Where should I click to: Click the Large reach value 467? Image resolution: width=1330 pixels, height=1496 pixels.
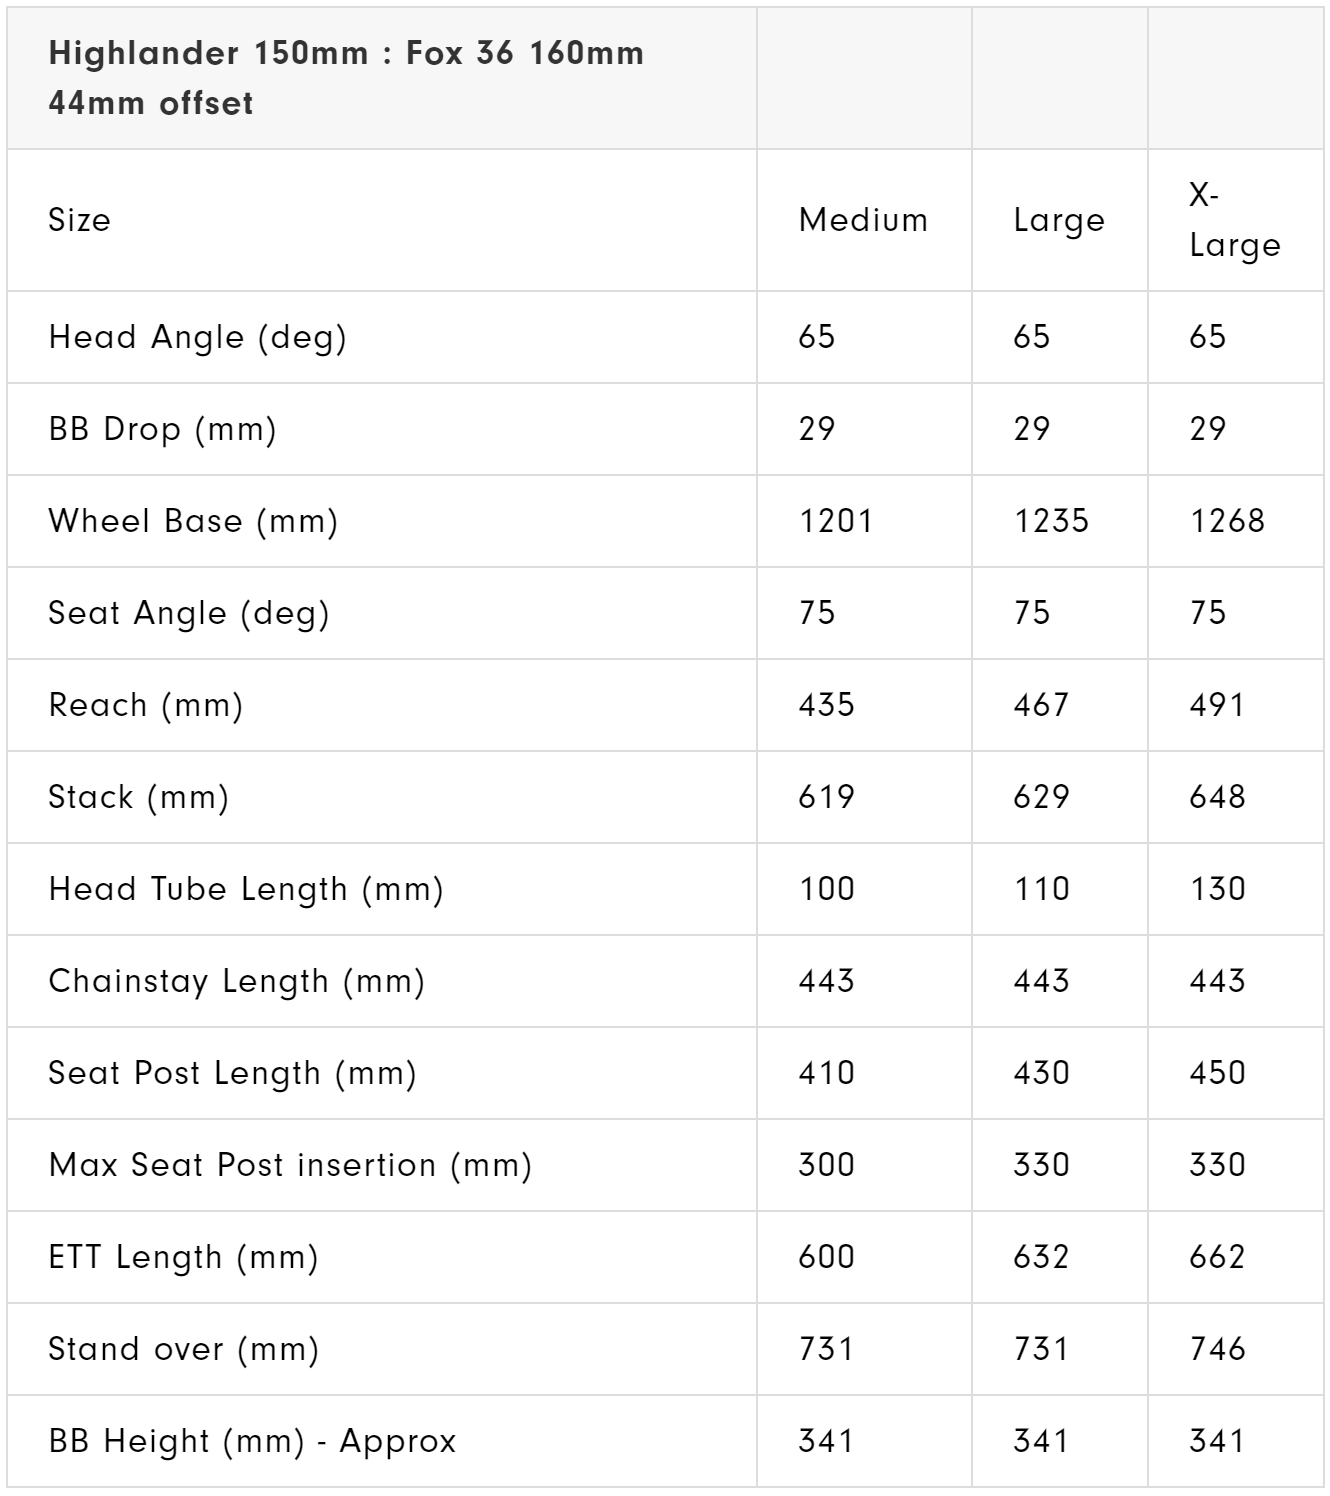point(1041,705)
